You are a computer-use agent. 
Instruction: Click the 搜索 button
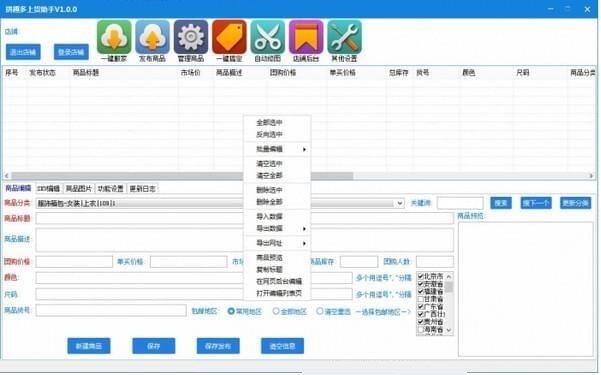501,203
